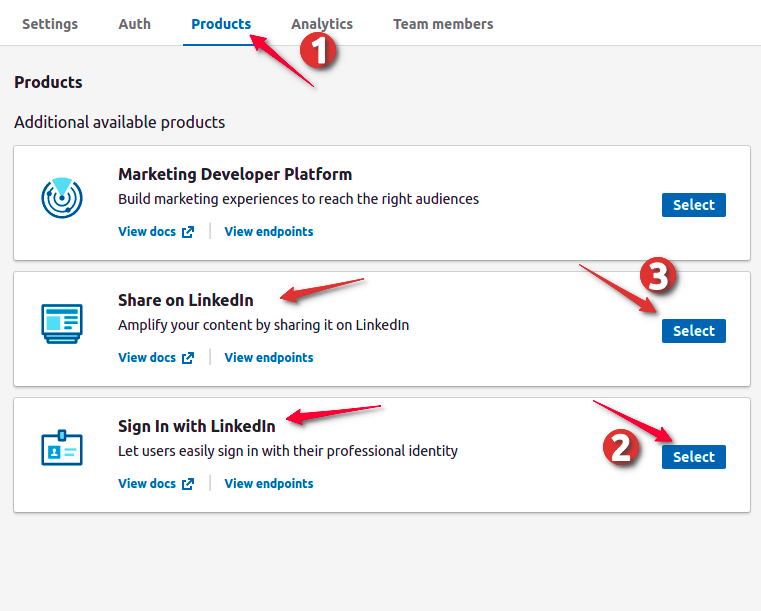Go to the Team members tab
Image resolution: width=761 pixels, height=611 pixels.
pyautogui.click(x=443, y=24)
